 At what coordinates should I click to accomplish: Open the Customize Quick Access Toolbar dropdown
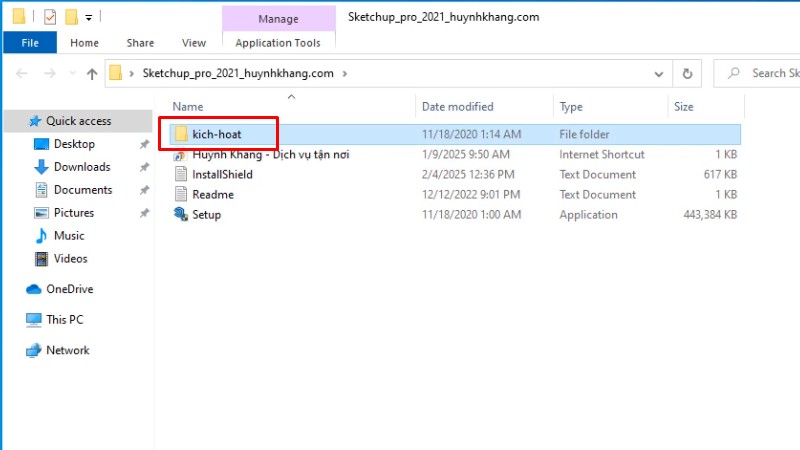[x=89, y=17]
